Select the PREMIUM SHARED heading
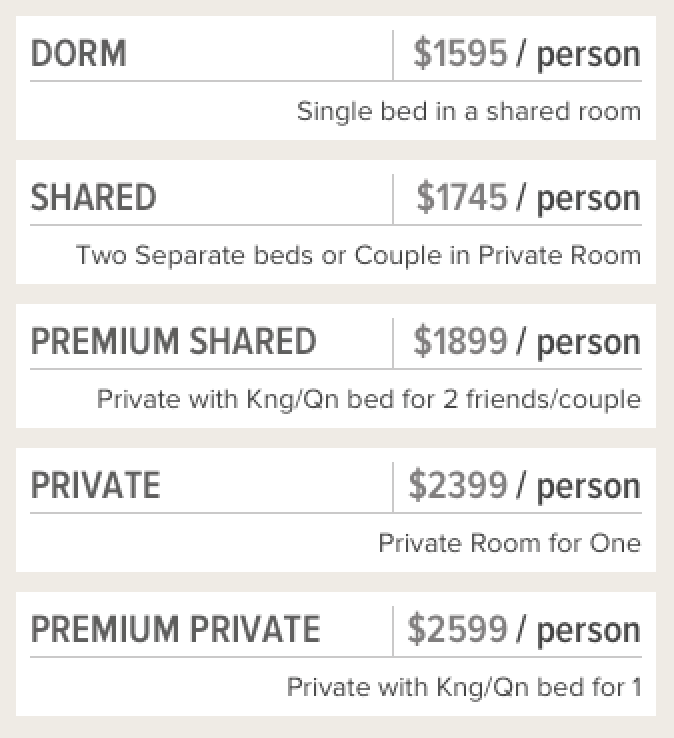The height and width of the screenshot is (738, 674). pos(174,342)
